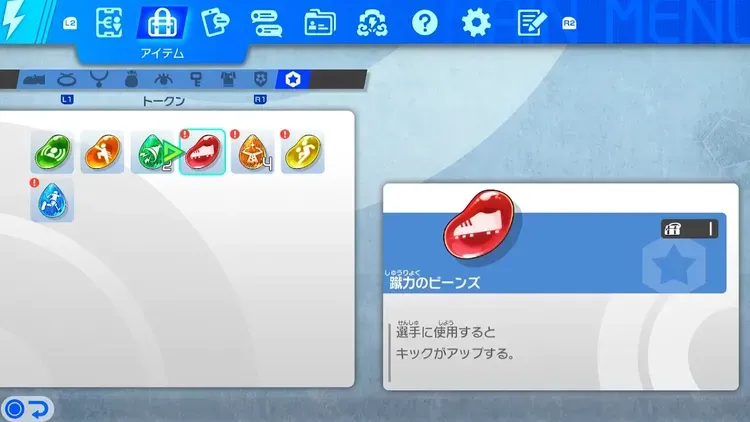750x422 pixels.
Task: Switch to the key category tab
Action: (x=196, y=79)
